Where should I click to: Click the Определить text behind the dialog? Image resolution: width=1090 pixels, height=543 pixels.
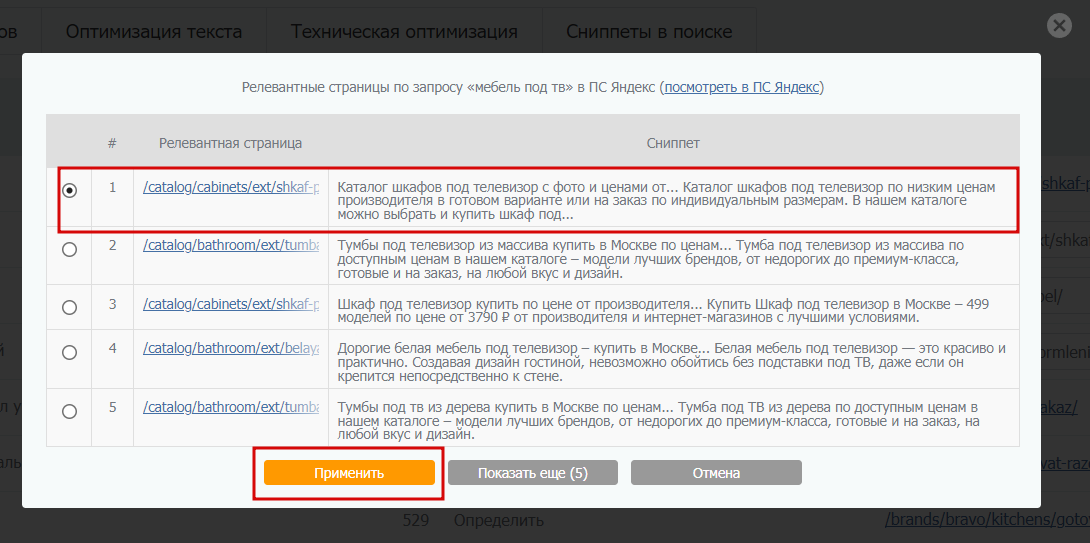499,520
